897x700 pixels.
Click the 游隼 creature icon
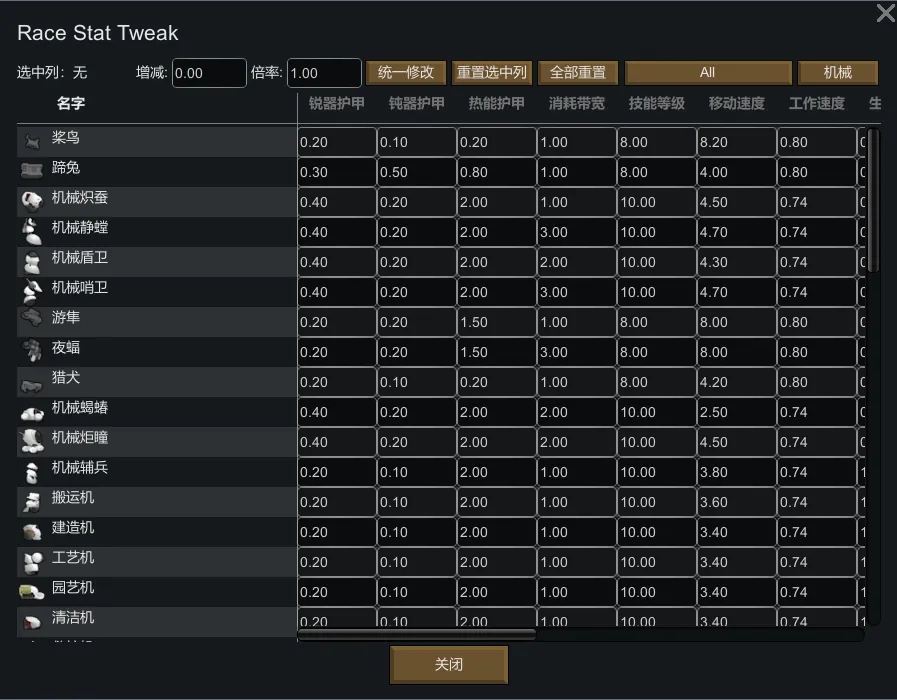31,320
